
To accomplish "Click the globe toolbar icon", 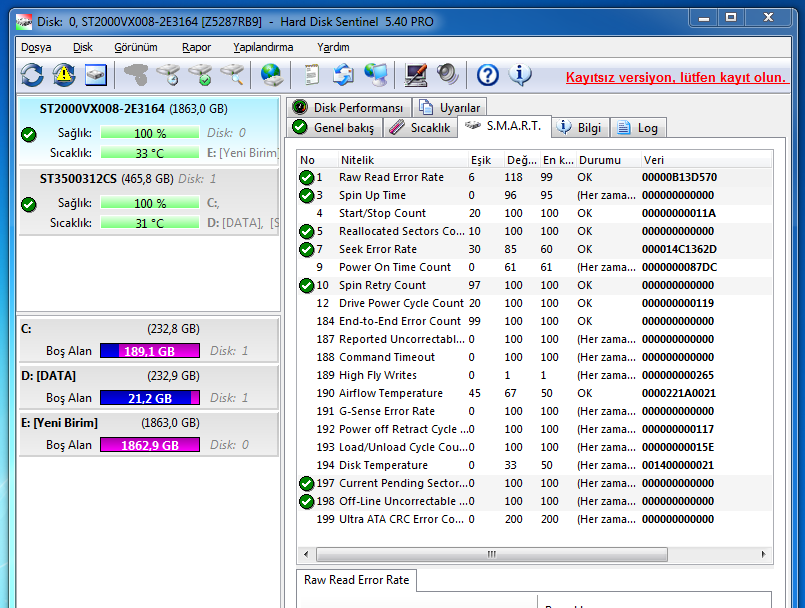I will pyautogui.click(x=271, y=75).
